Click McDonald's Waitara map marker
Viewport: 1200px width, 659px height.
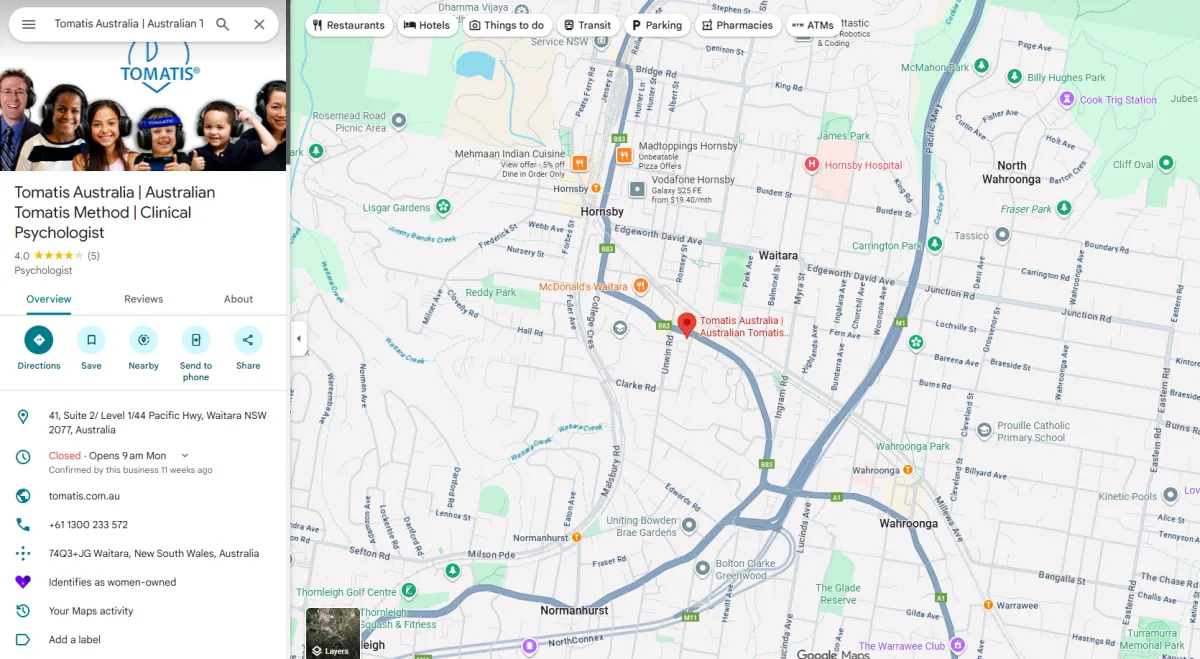(641, 286)
